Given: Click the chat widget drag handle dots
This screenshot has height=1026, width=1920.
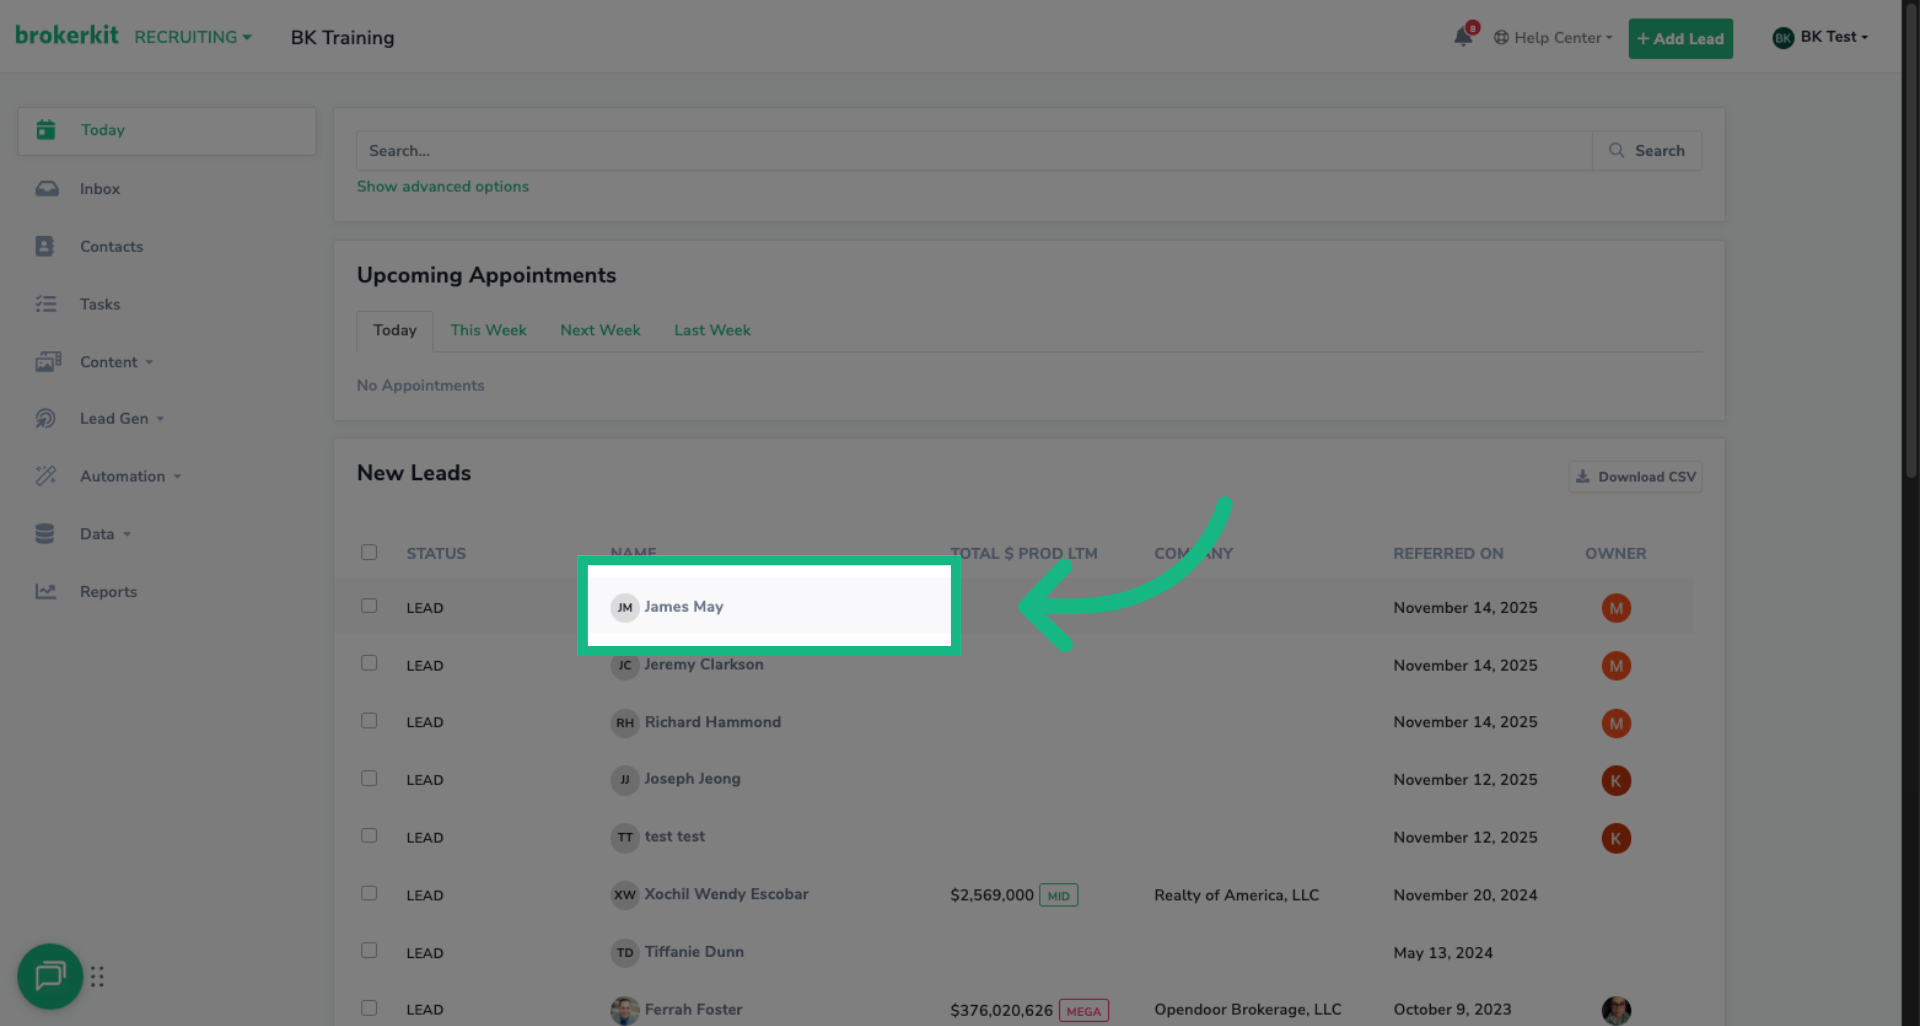Looking at the screenshot, I should pyautogui.click(x=97, y=976).
